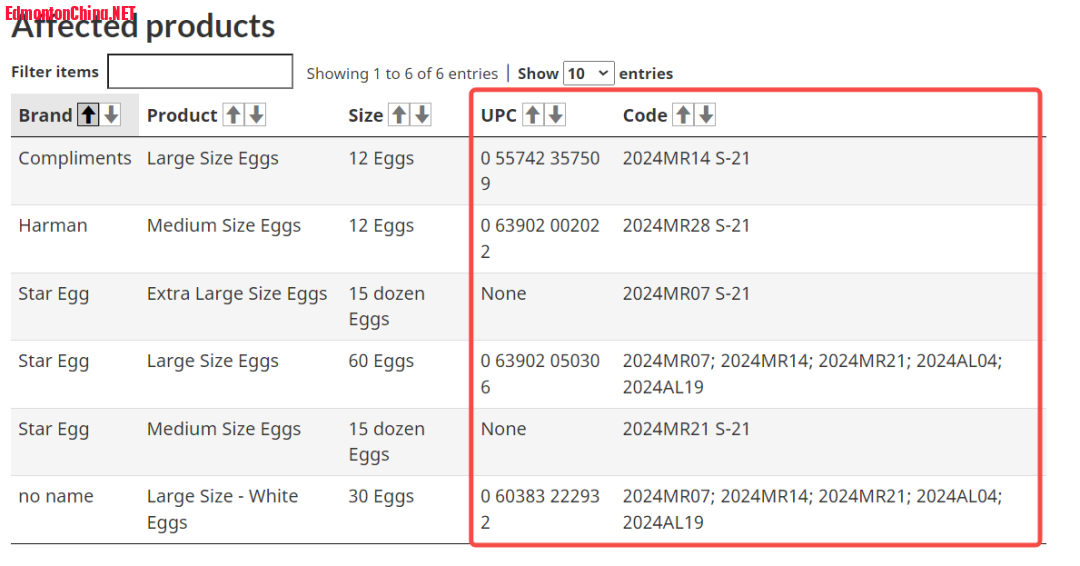Click the 30 Eggs size cell

click(x=381, y=496)
